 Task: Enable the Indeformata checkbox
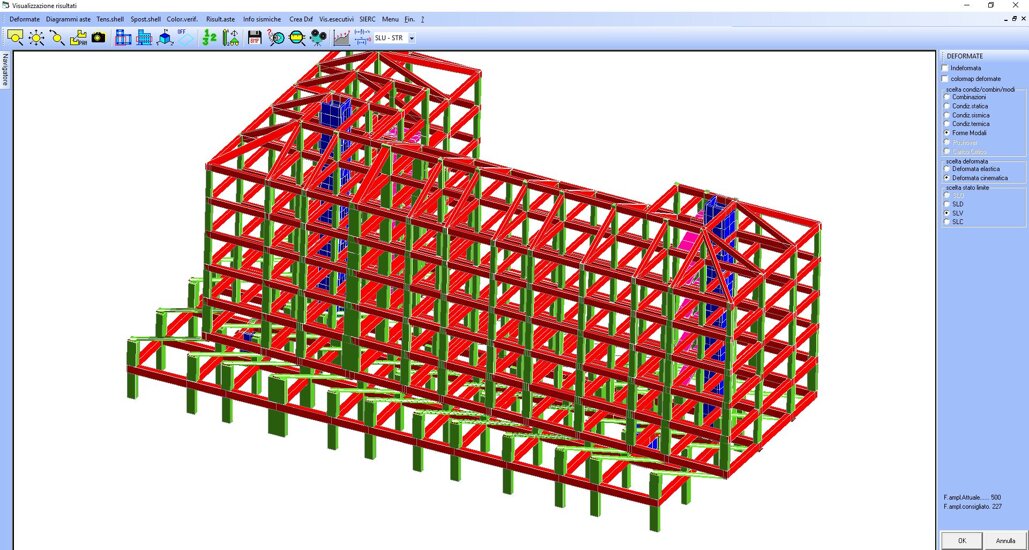coord(945,68)
